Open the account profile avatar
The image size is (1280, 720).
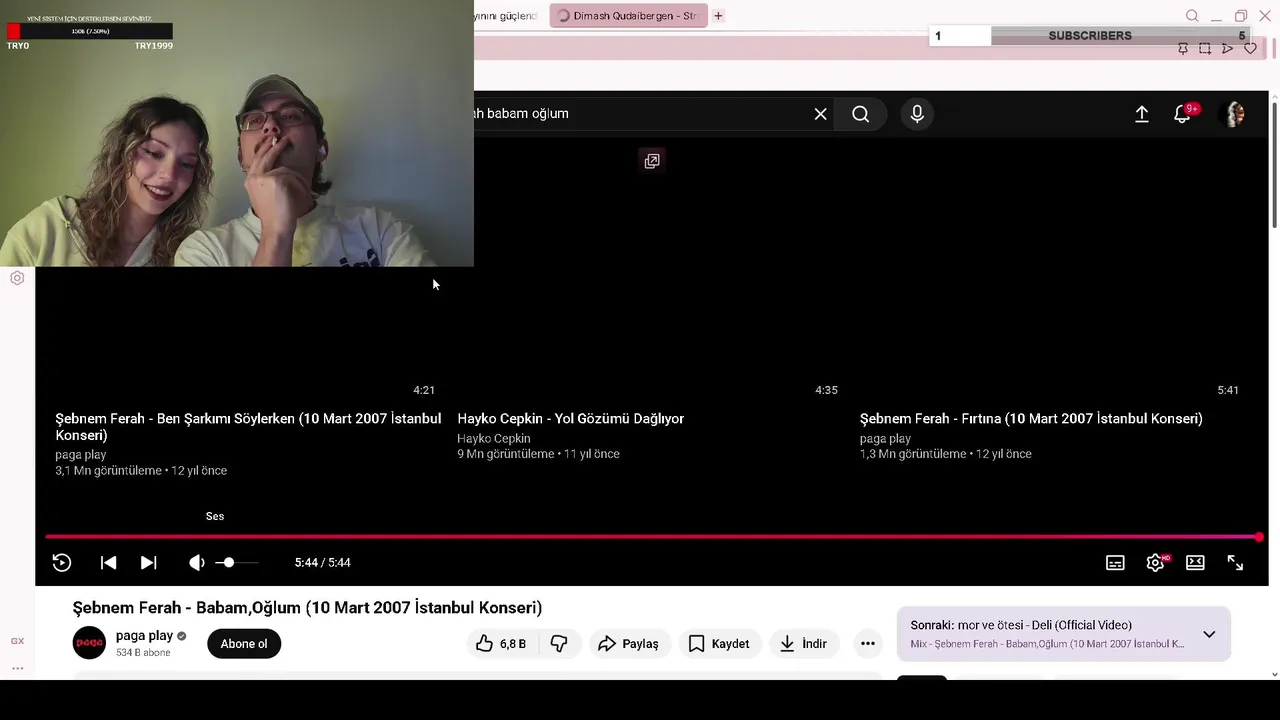click(x=1235, y=114)
